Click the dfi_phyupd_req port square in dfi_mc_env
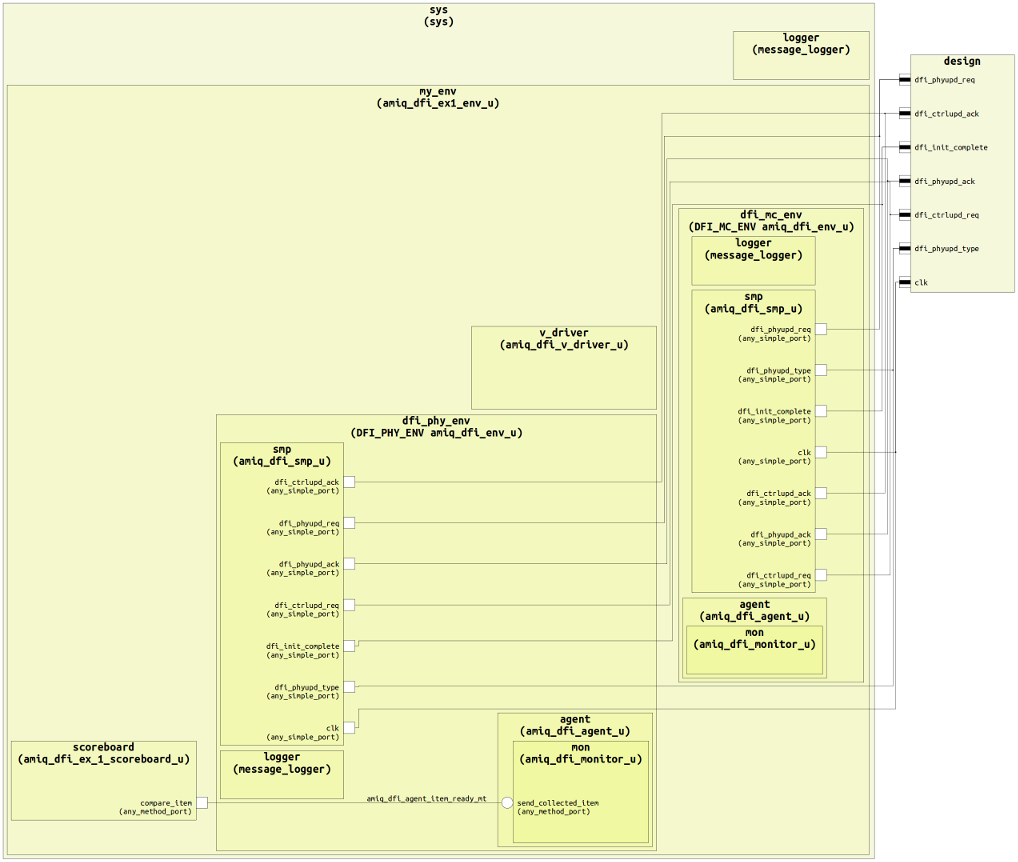This screenshot has width=1018, height=862. click(821, 328)
